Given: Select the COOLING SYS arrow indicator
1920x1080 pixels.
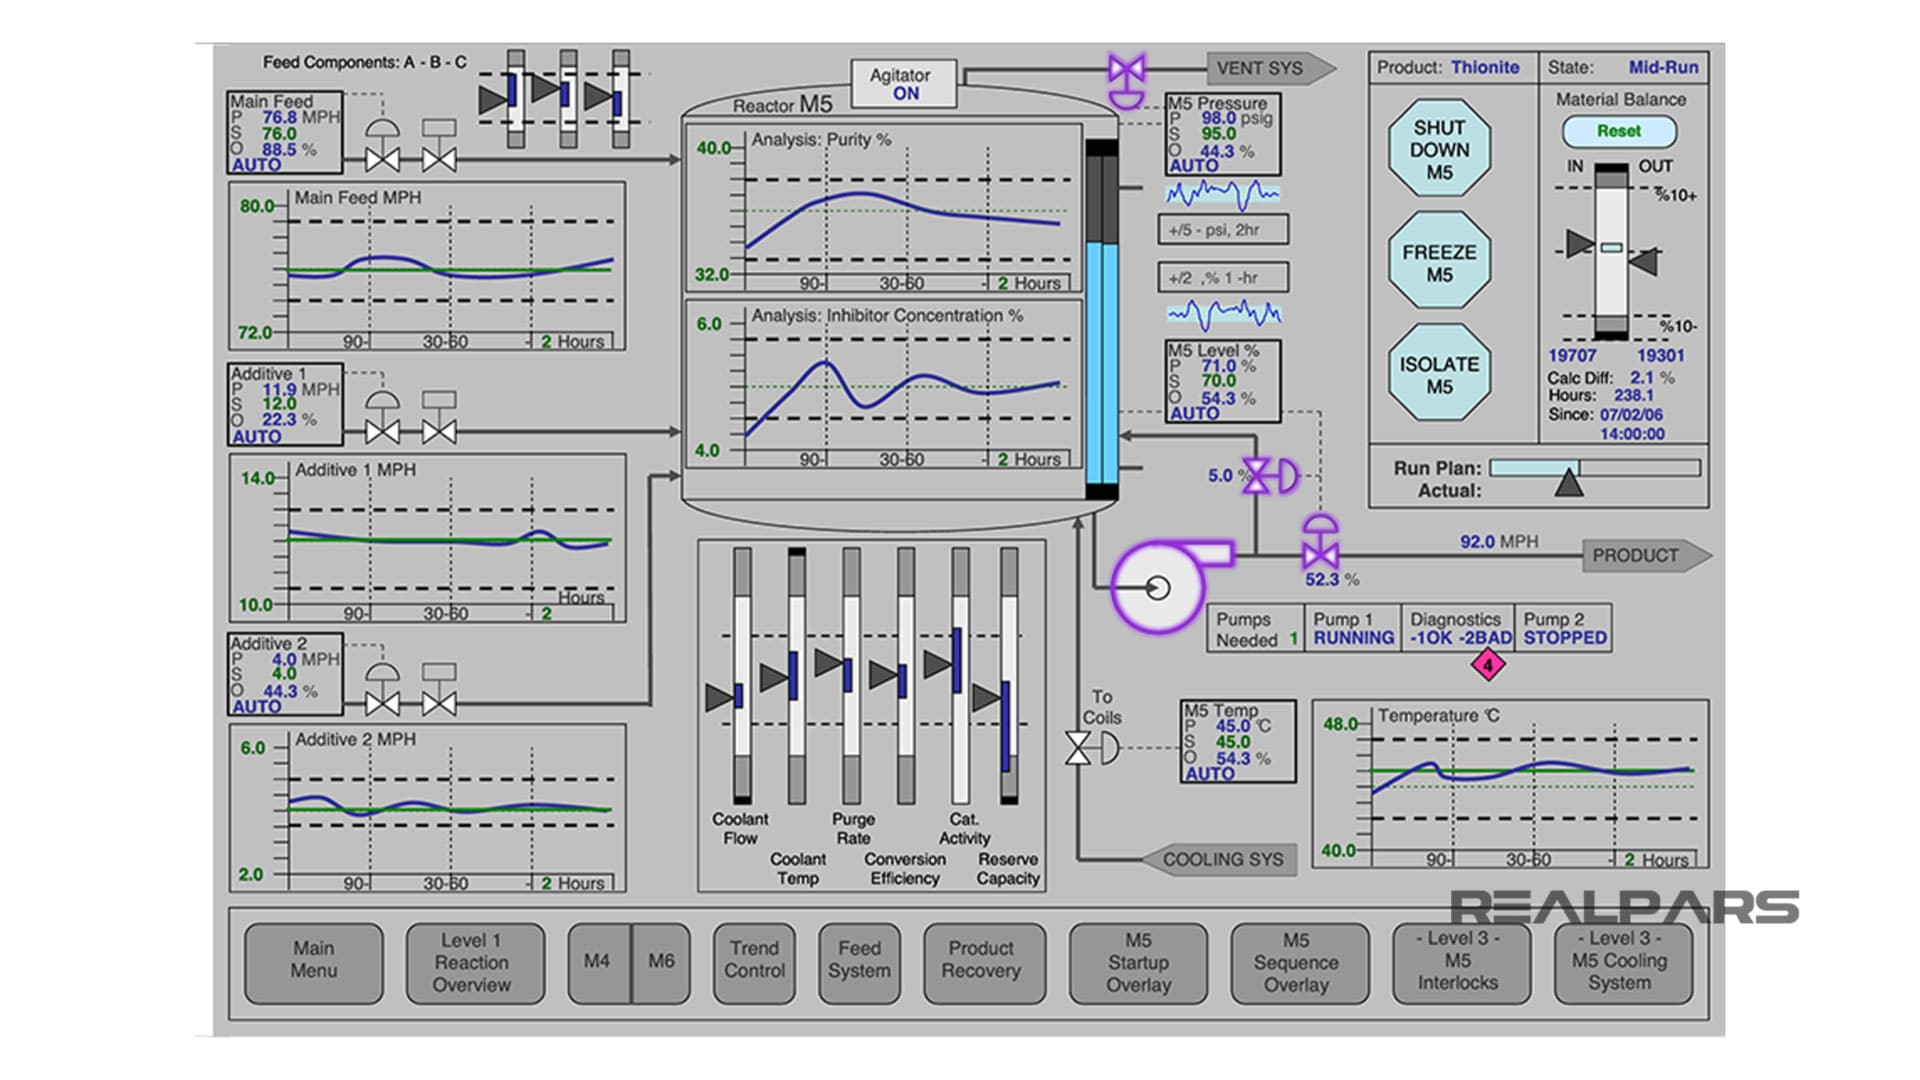Looking at the screenshot, I should coord(1224,858).
